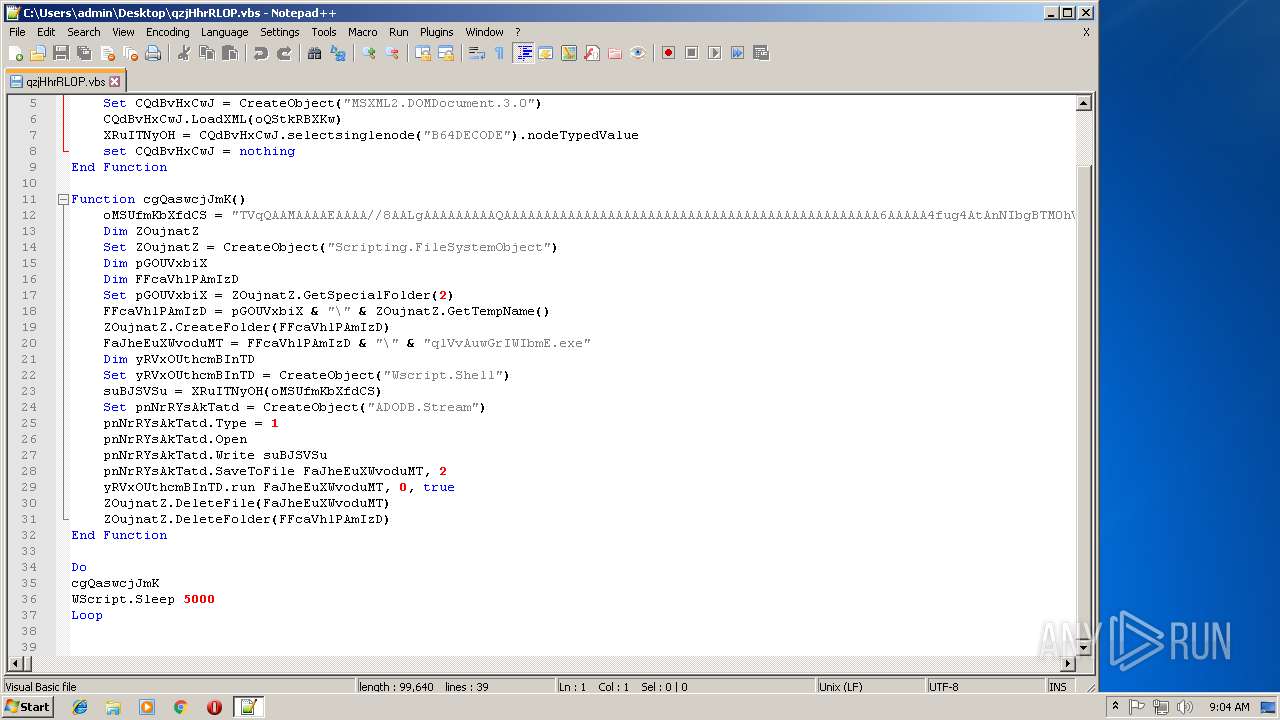This screenshot has height=720, width=1280.
Task: Open the Plugins menu
Action: click(x=436, y=32)
